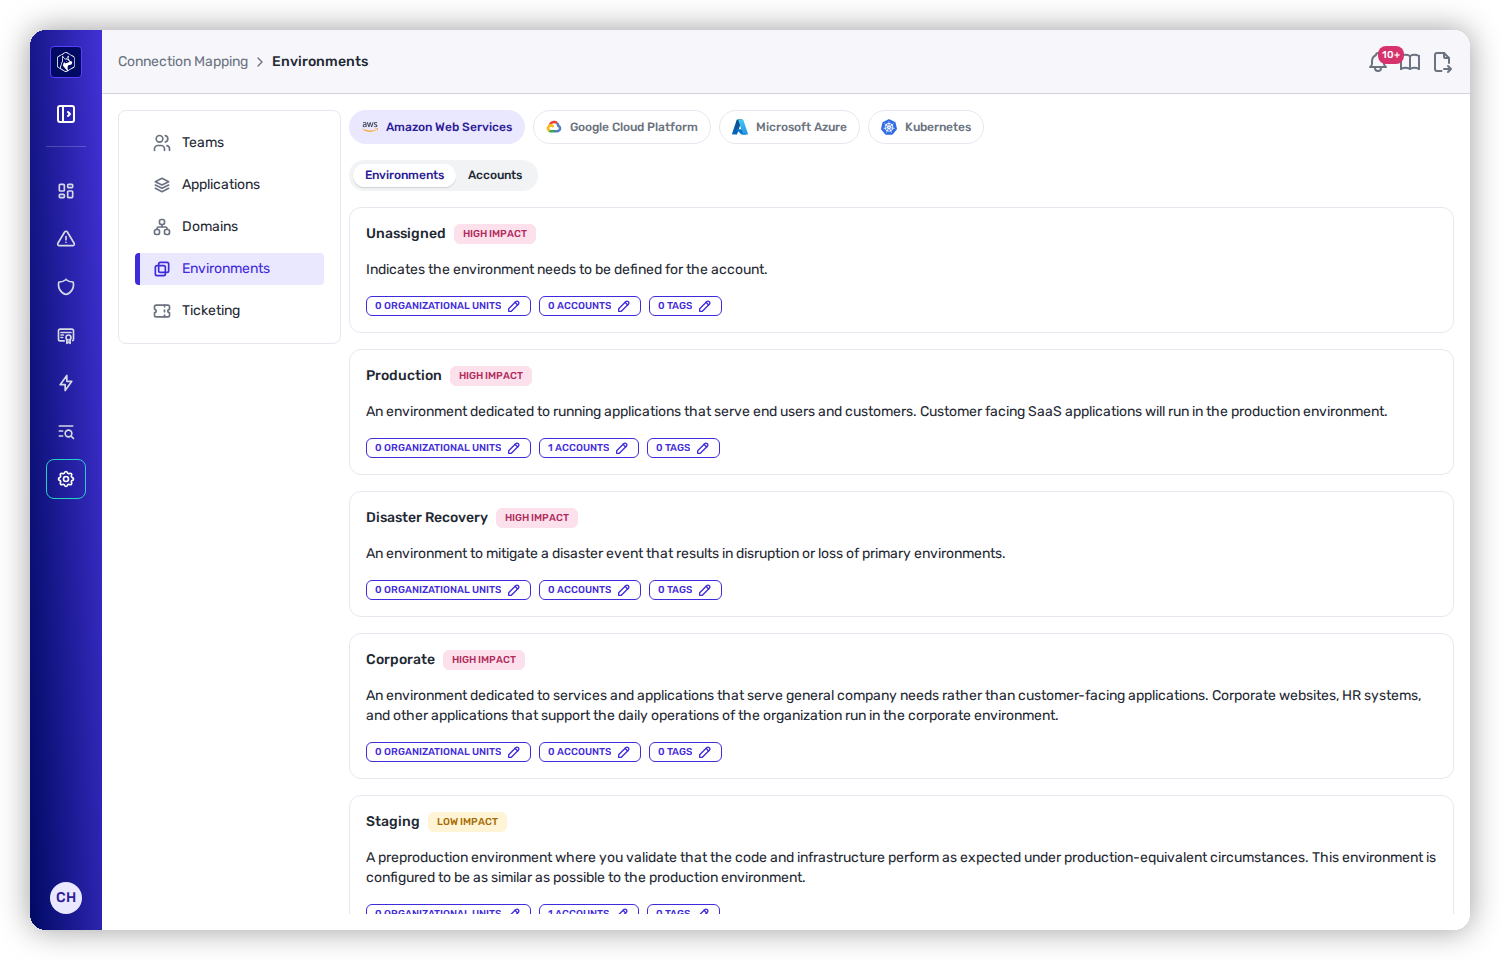The height and width of the screenshot is (960, 1500).
Task: Click the Corporate environment title
Action: pyautogui.click(x=400, y=660)
